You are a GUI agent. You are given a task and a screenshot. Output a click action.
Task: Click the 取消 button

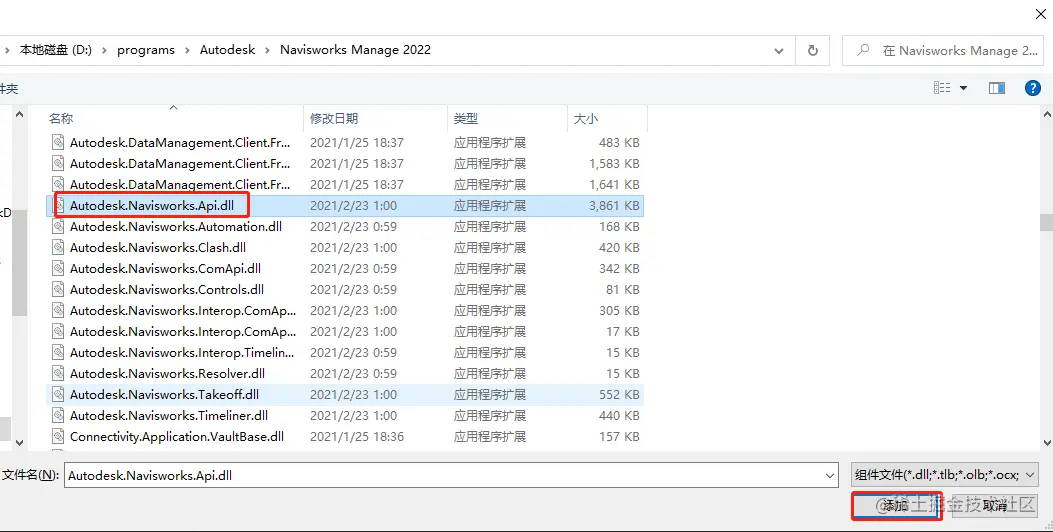click(995, 506)
